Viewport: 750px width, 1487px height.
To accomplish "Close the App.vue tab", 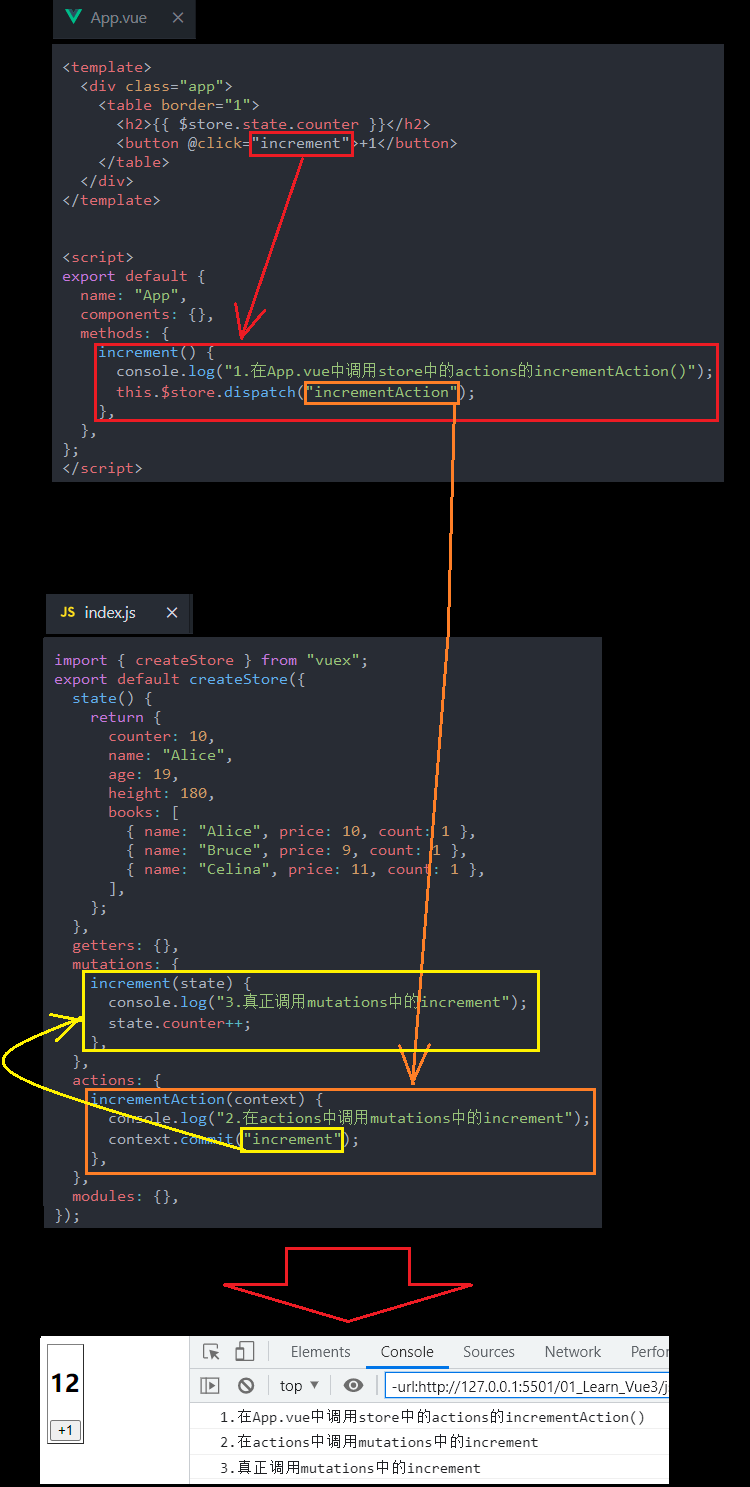I will click(x=177, y=18).
